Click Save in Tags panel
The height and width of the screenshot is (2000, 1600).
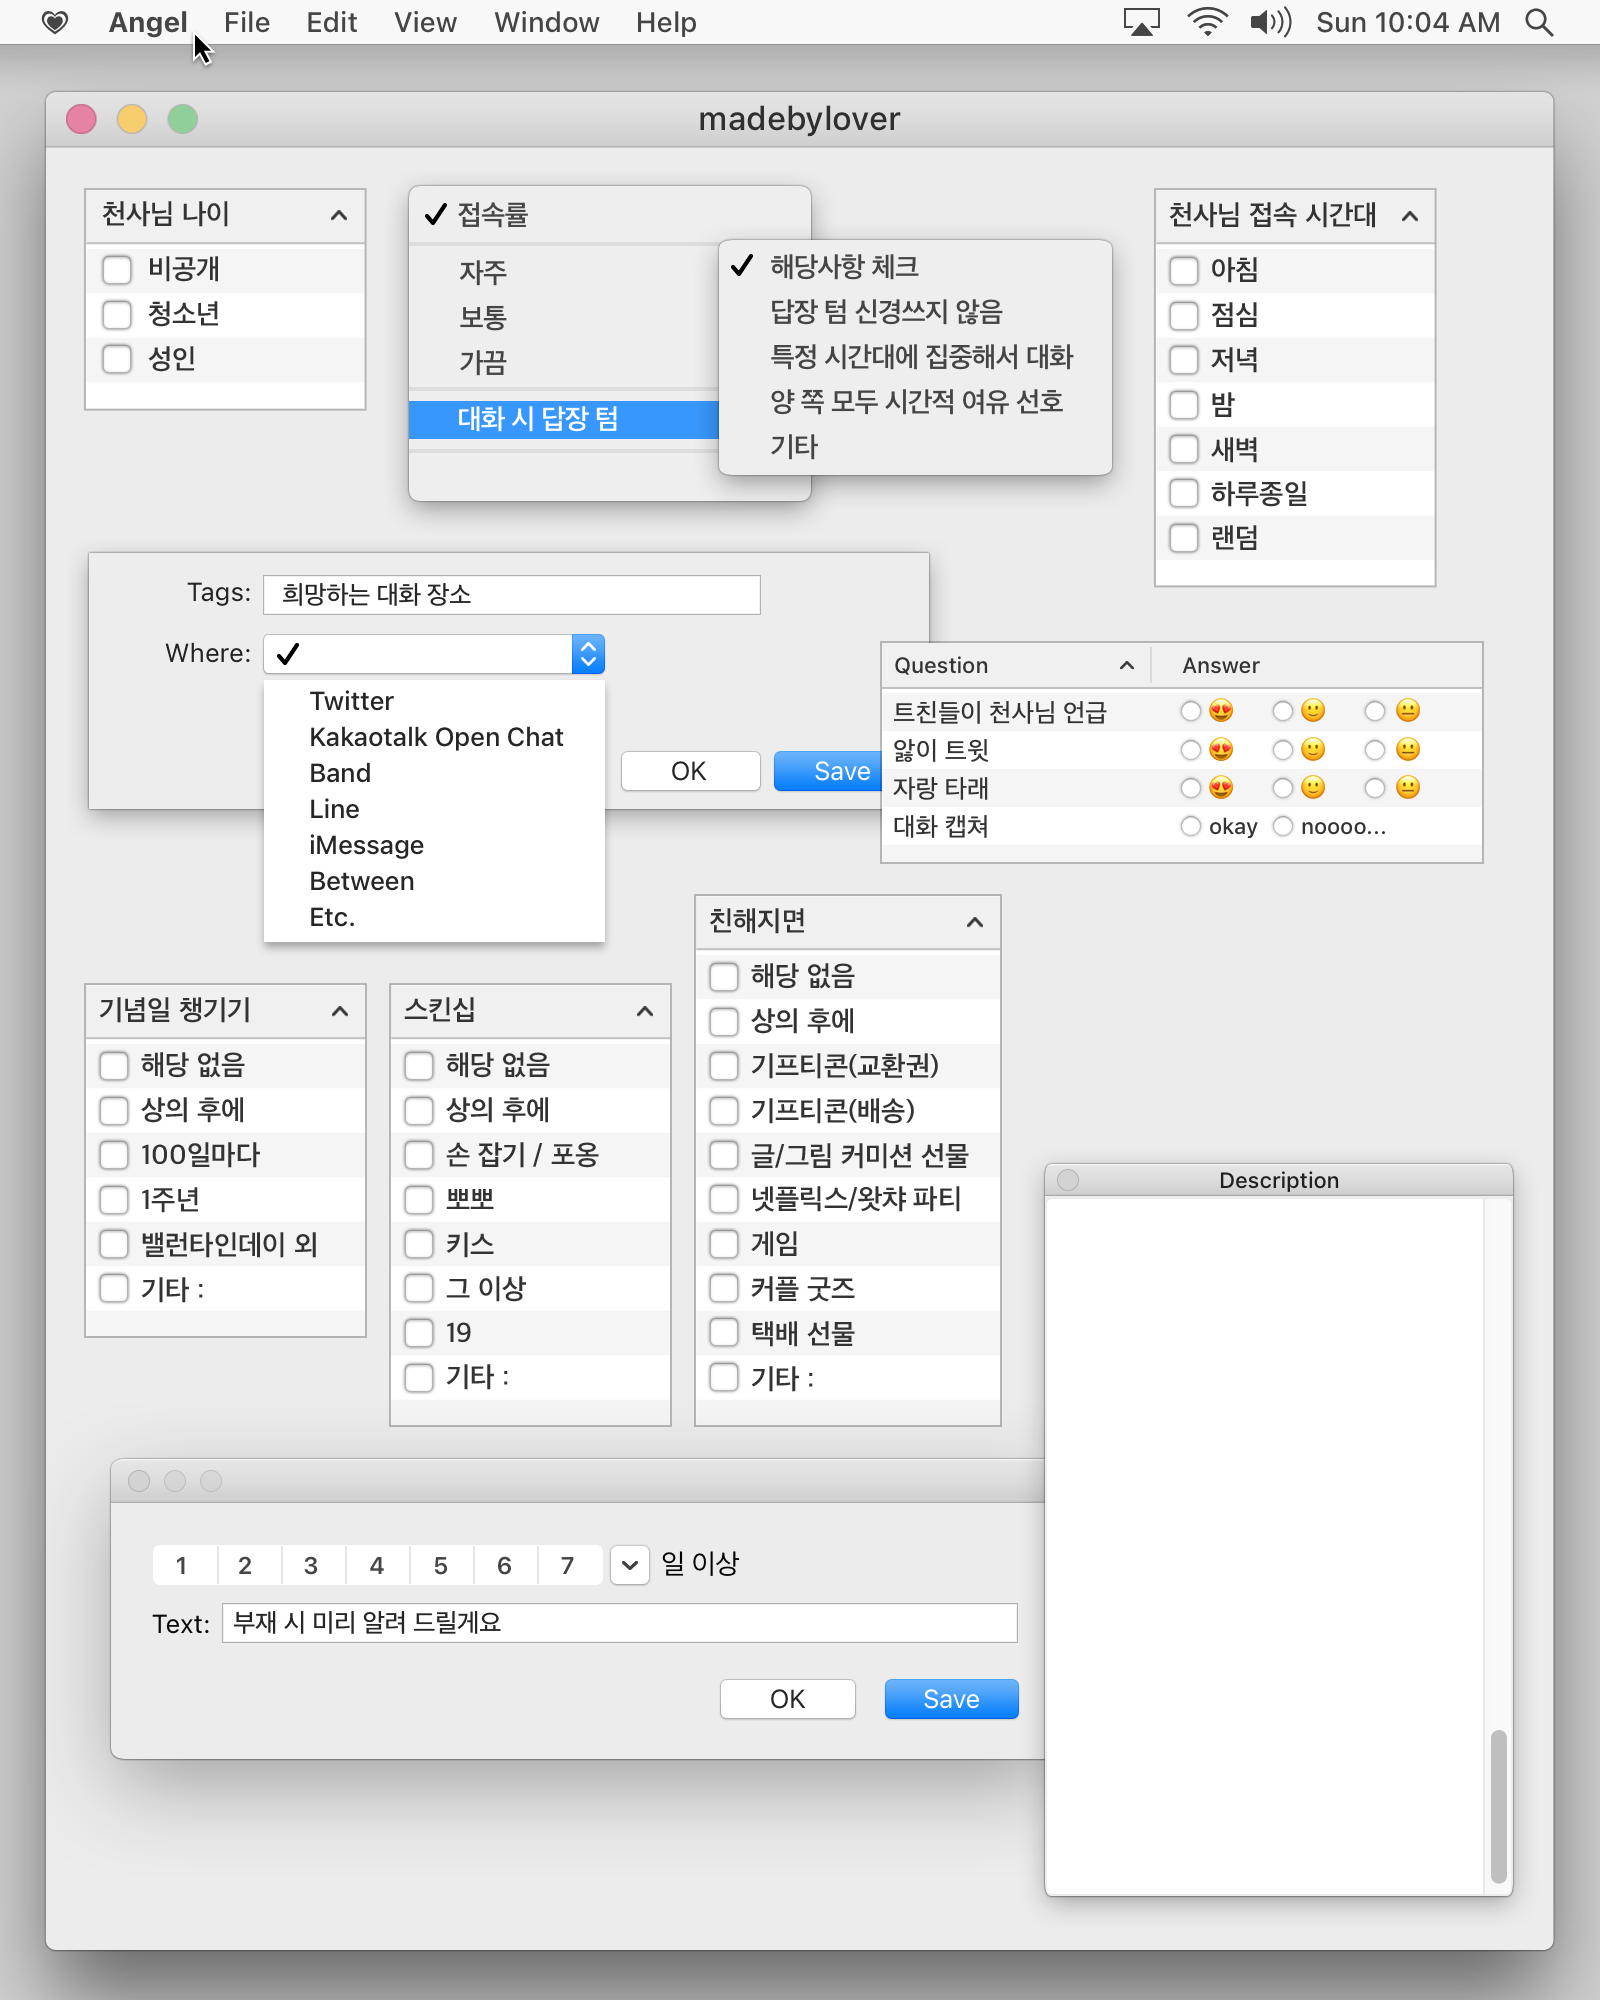pos(828,771)
